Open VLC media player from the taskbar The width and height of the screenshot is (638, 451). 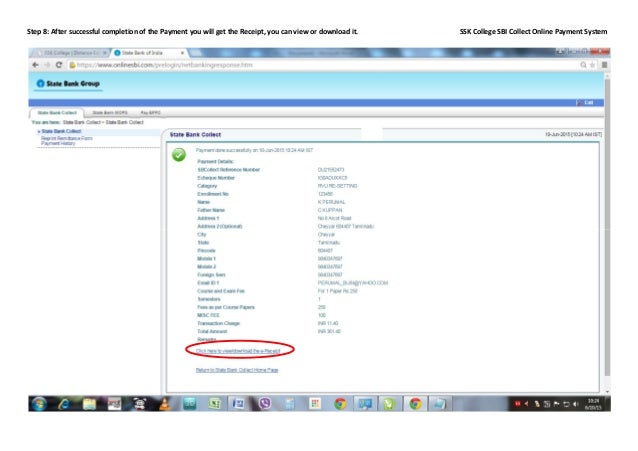click(x=165, y=404)
